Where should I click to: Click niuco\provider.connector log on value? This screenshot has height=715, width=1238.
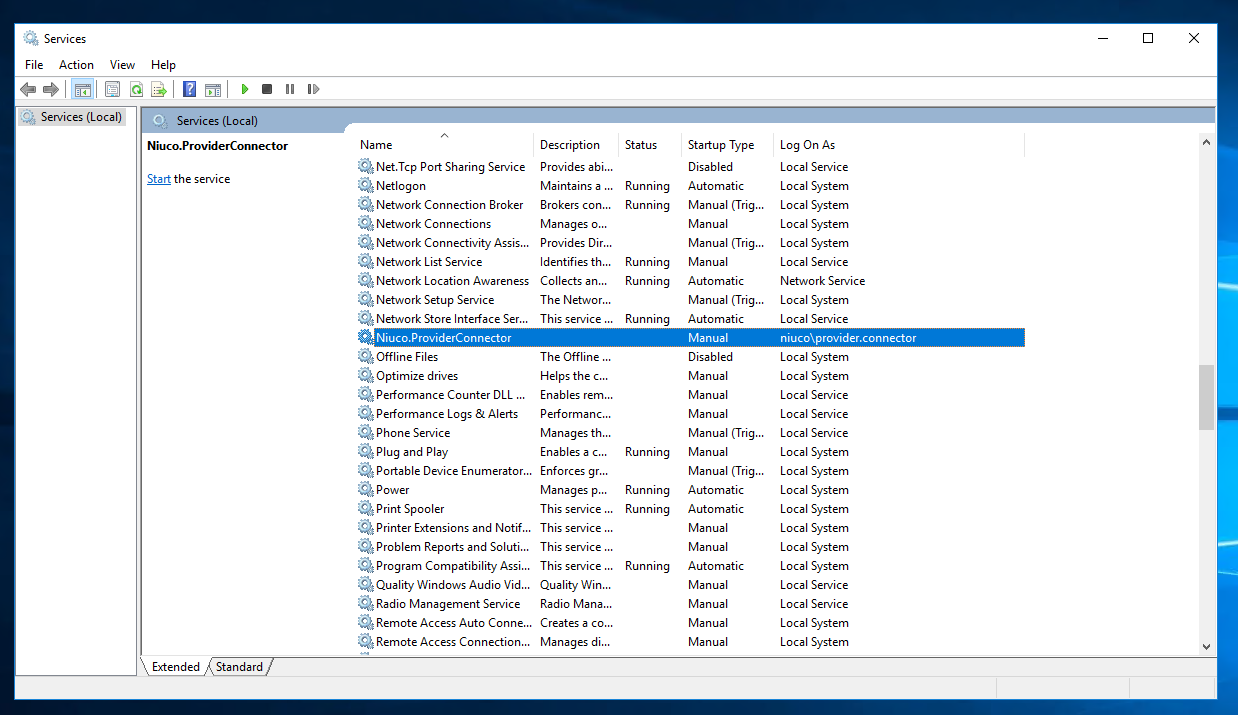(848, 338)
